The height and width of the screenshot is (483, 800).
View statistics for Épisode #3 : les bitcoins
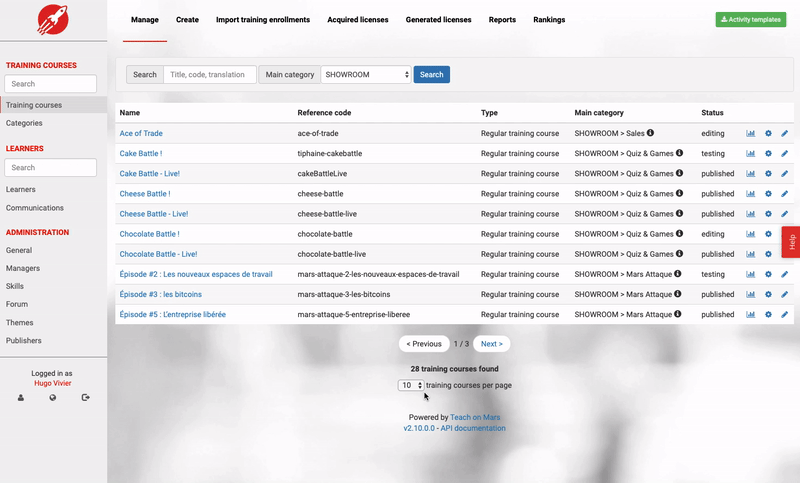coord(750,294)
